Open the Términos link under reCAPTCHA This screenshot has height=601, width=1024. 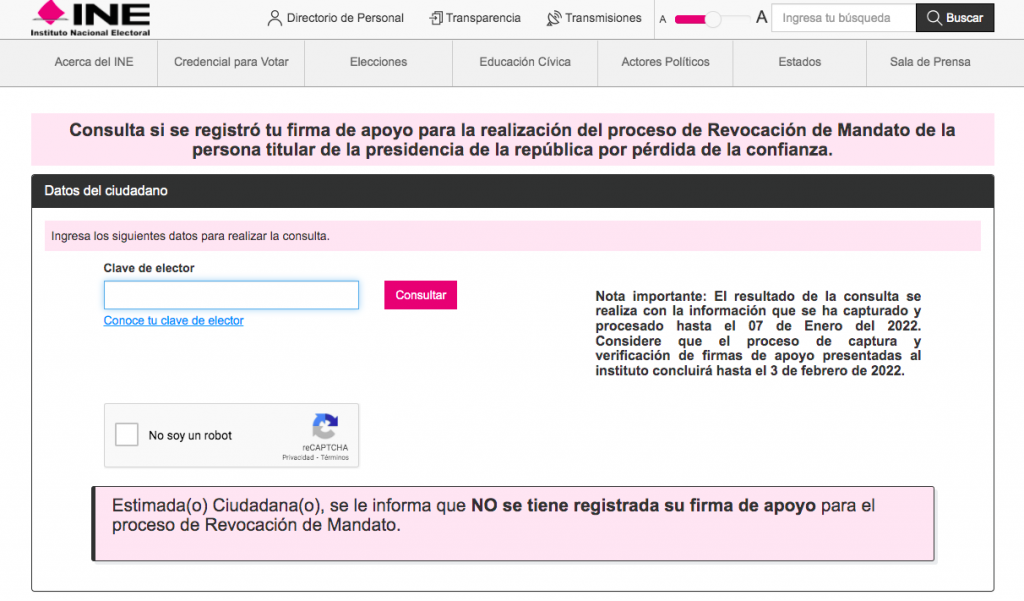[x=337, y=456]
